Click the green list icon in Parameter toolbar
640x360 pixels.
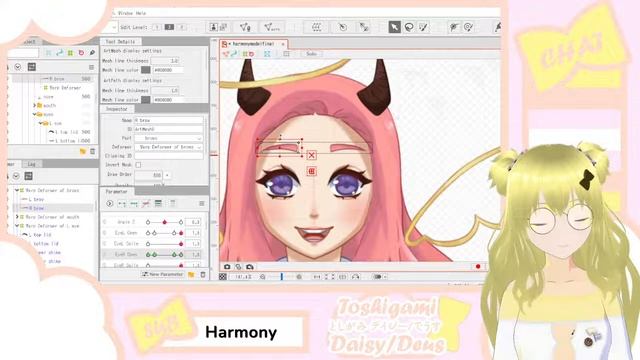pos(158,203)
